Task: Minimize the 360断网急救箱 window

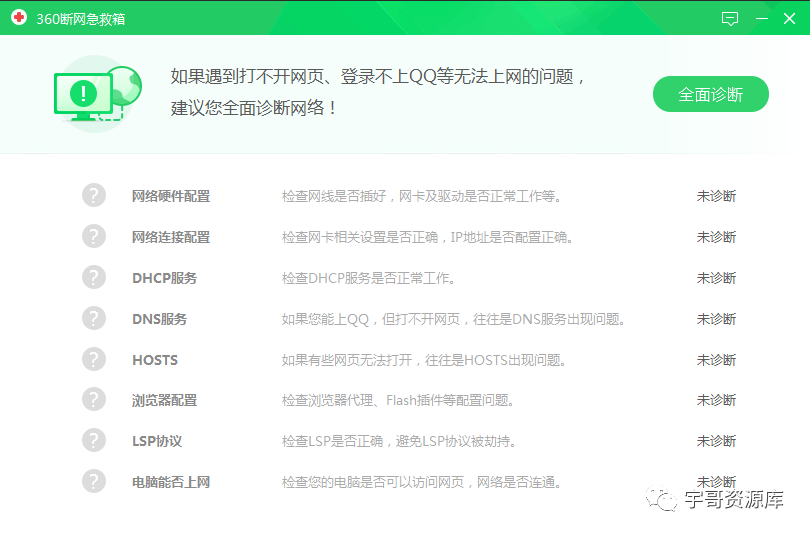Action: coord(761,19)
